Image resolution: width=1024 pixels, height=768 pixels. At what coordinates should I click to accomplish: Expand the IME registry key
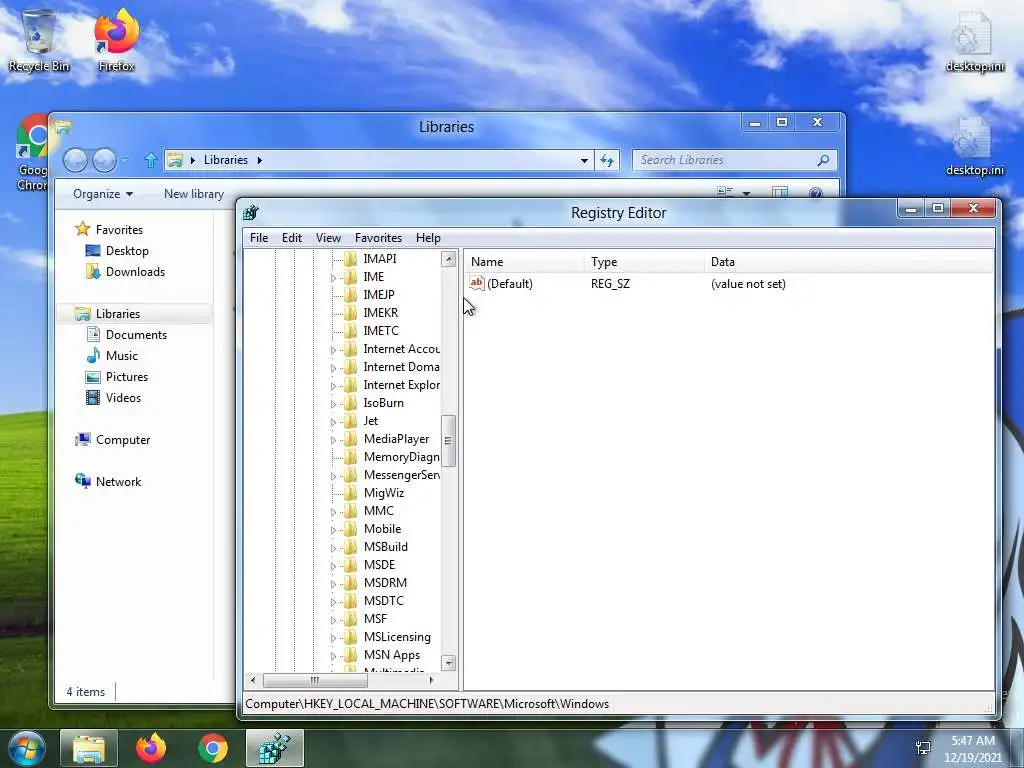[x=333, y=278]
